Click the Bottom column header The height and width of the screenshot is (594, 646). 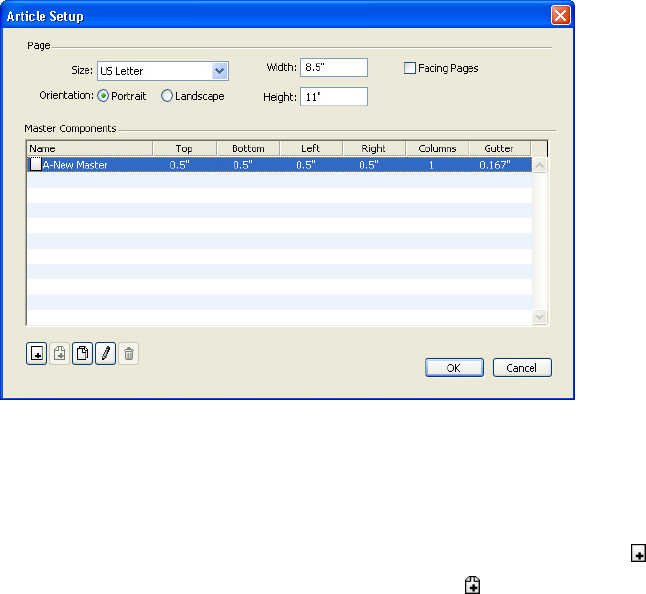pos(248,148)
